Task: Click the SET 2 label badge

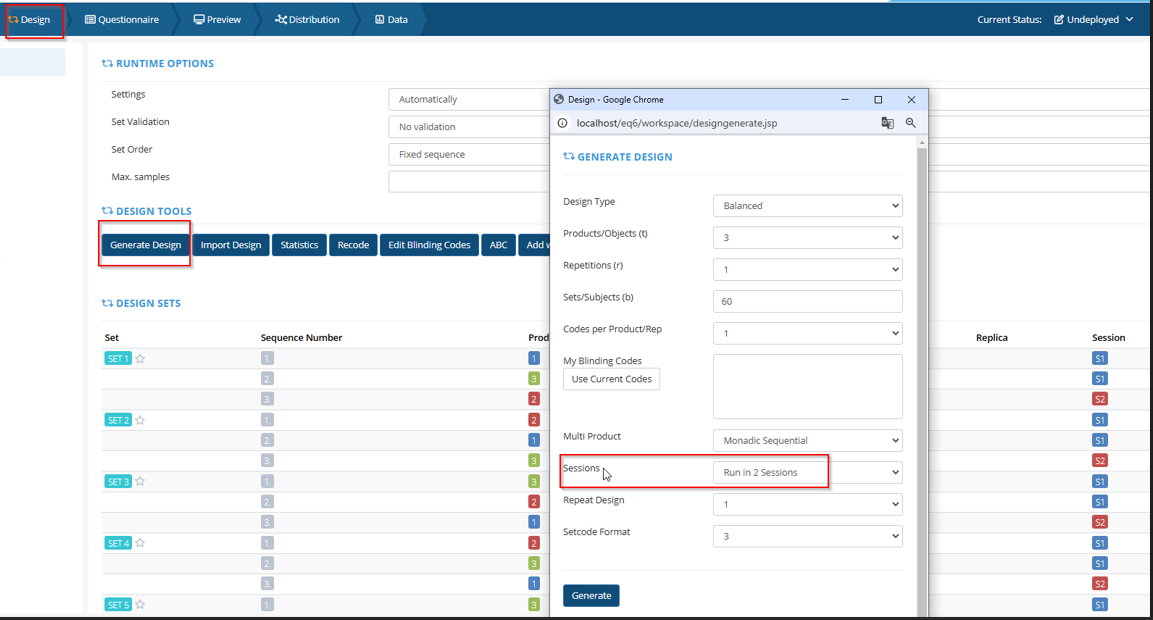Action: pos(118,420)
